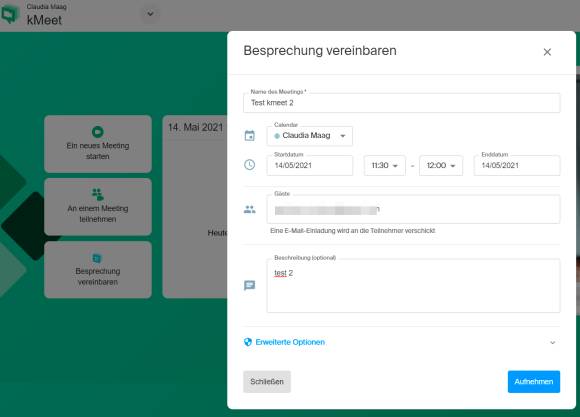
Task: Click the video icon in Ein neues Meeting starten
Action: tap(98, 132)
